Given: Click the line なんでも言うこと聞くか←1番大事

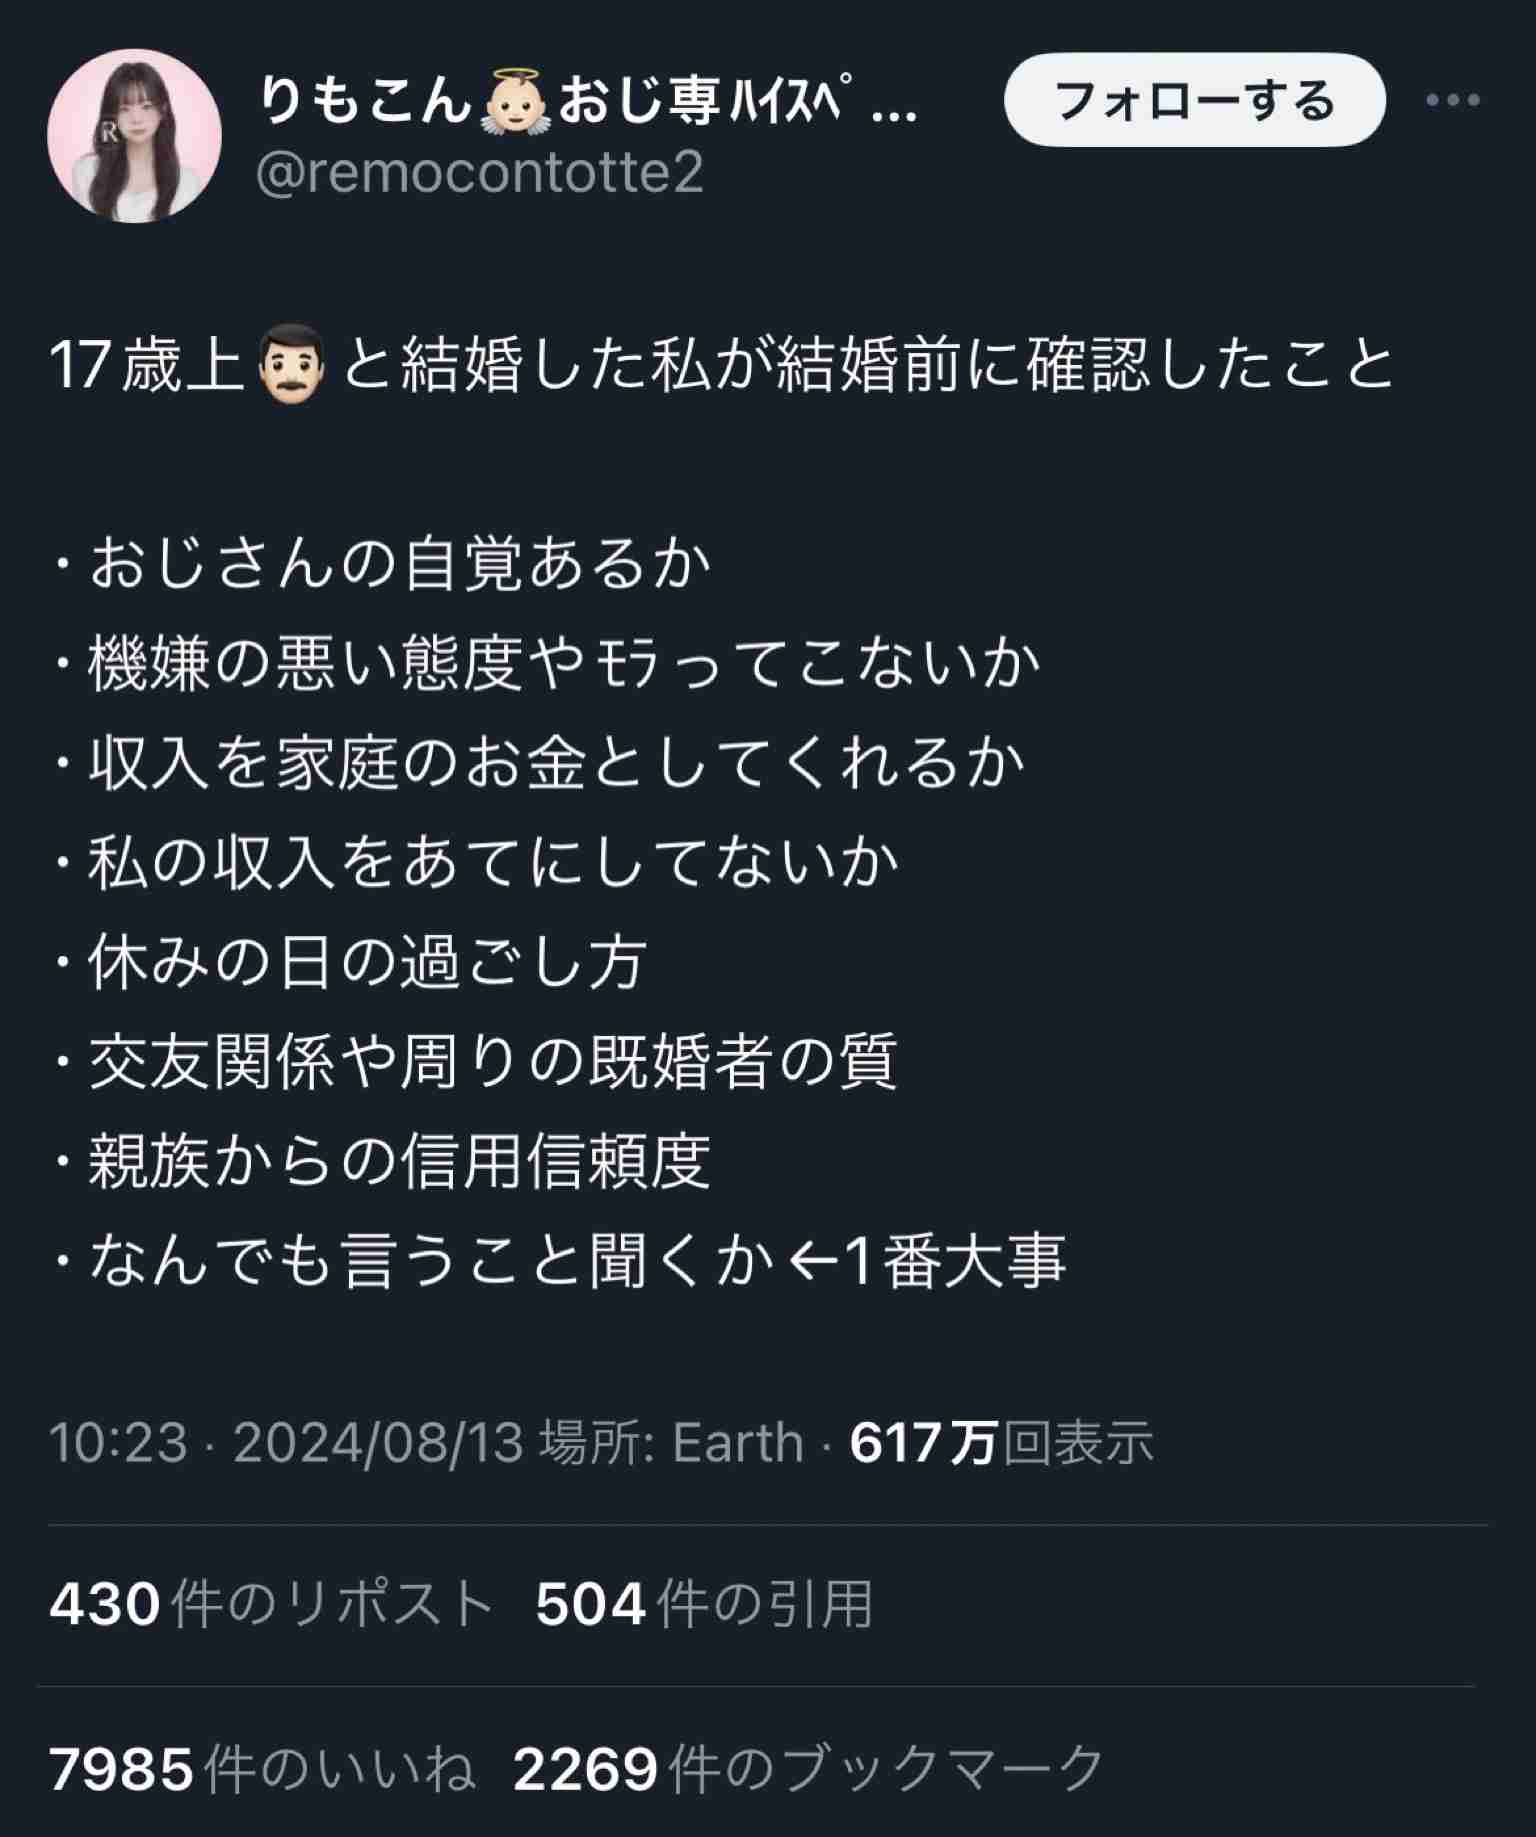Looking at the screenshot, I should pos(560,1259).
